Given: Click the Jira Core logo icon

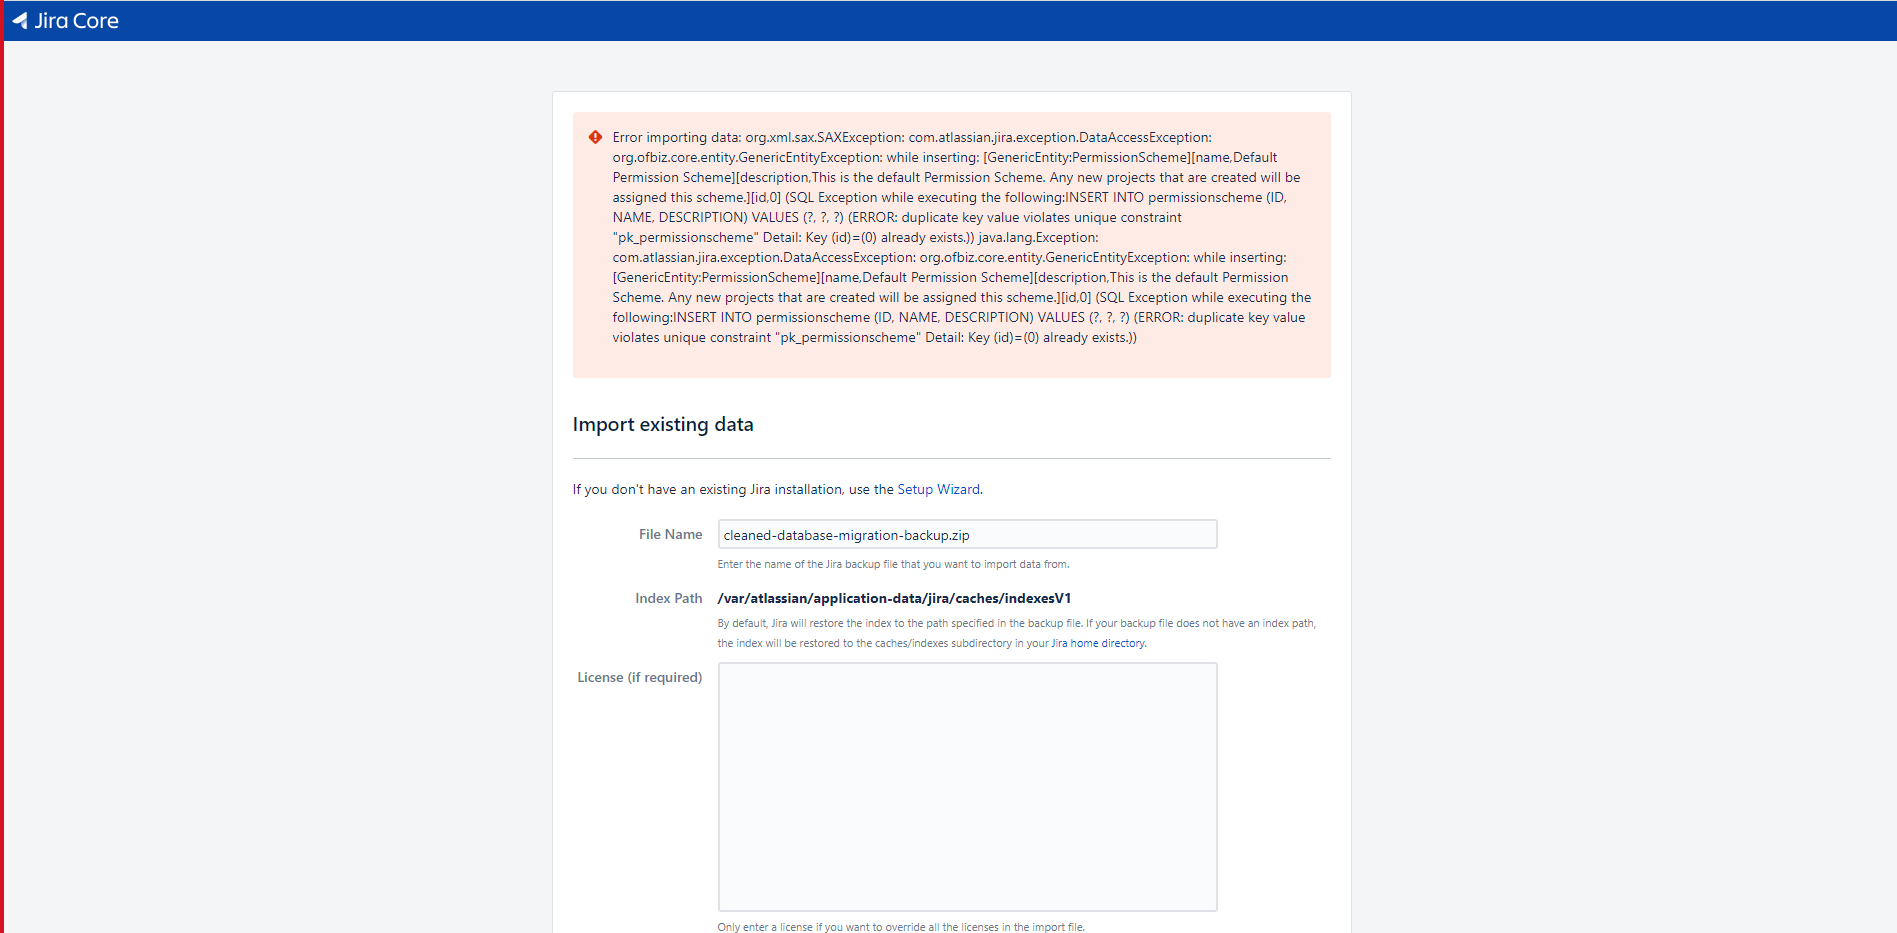Looking at the screenshot, I should click(20, 20).
